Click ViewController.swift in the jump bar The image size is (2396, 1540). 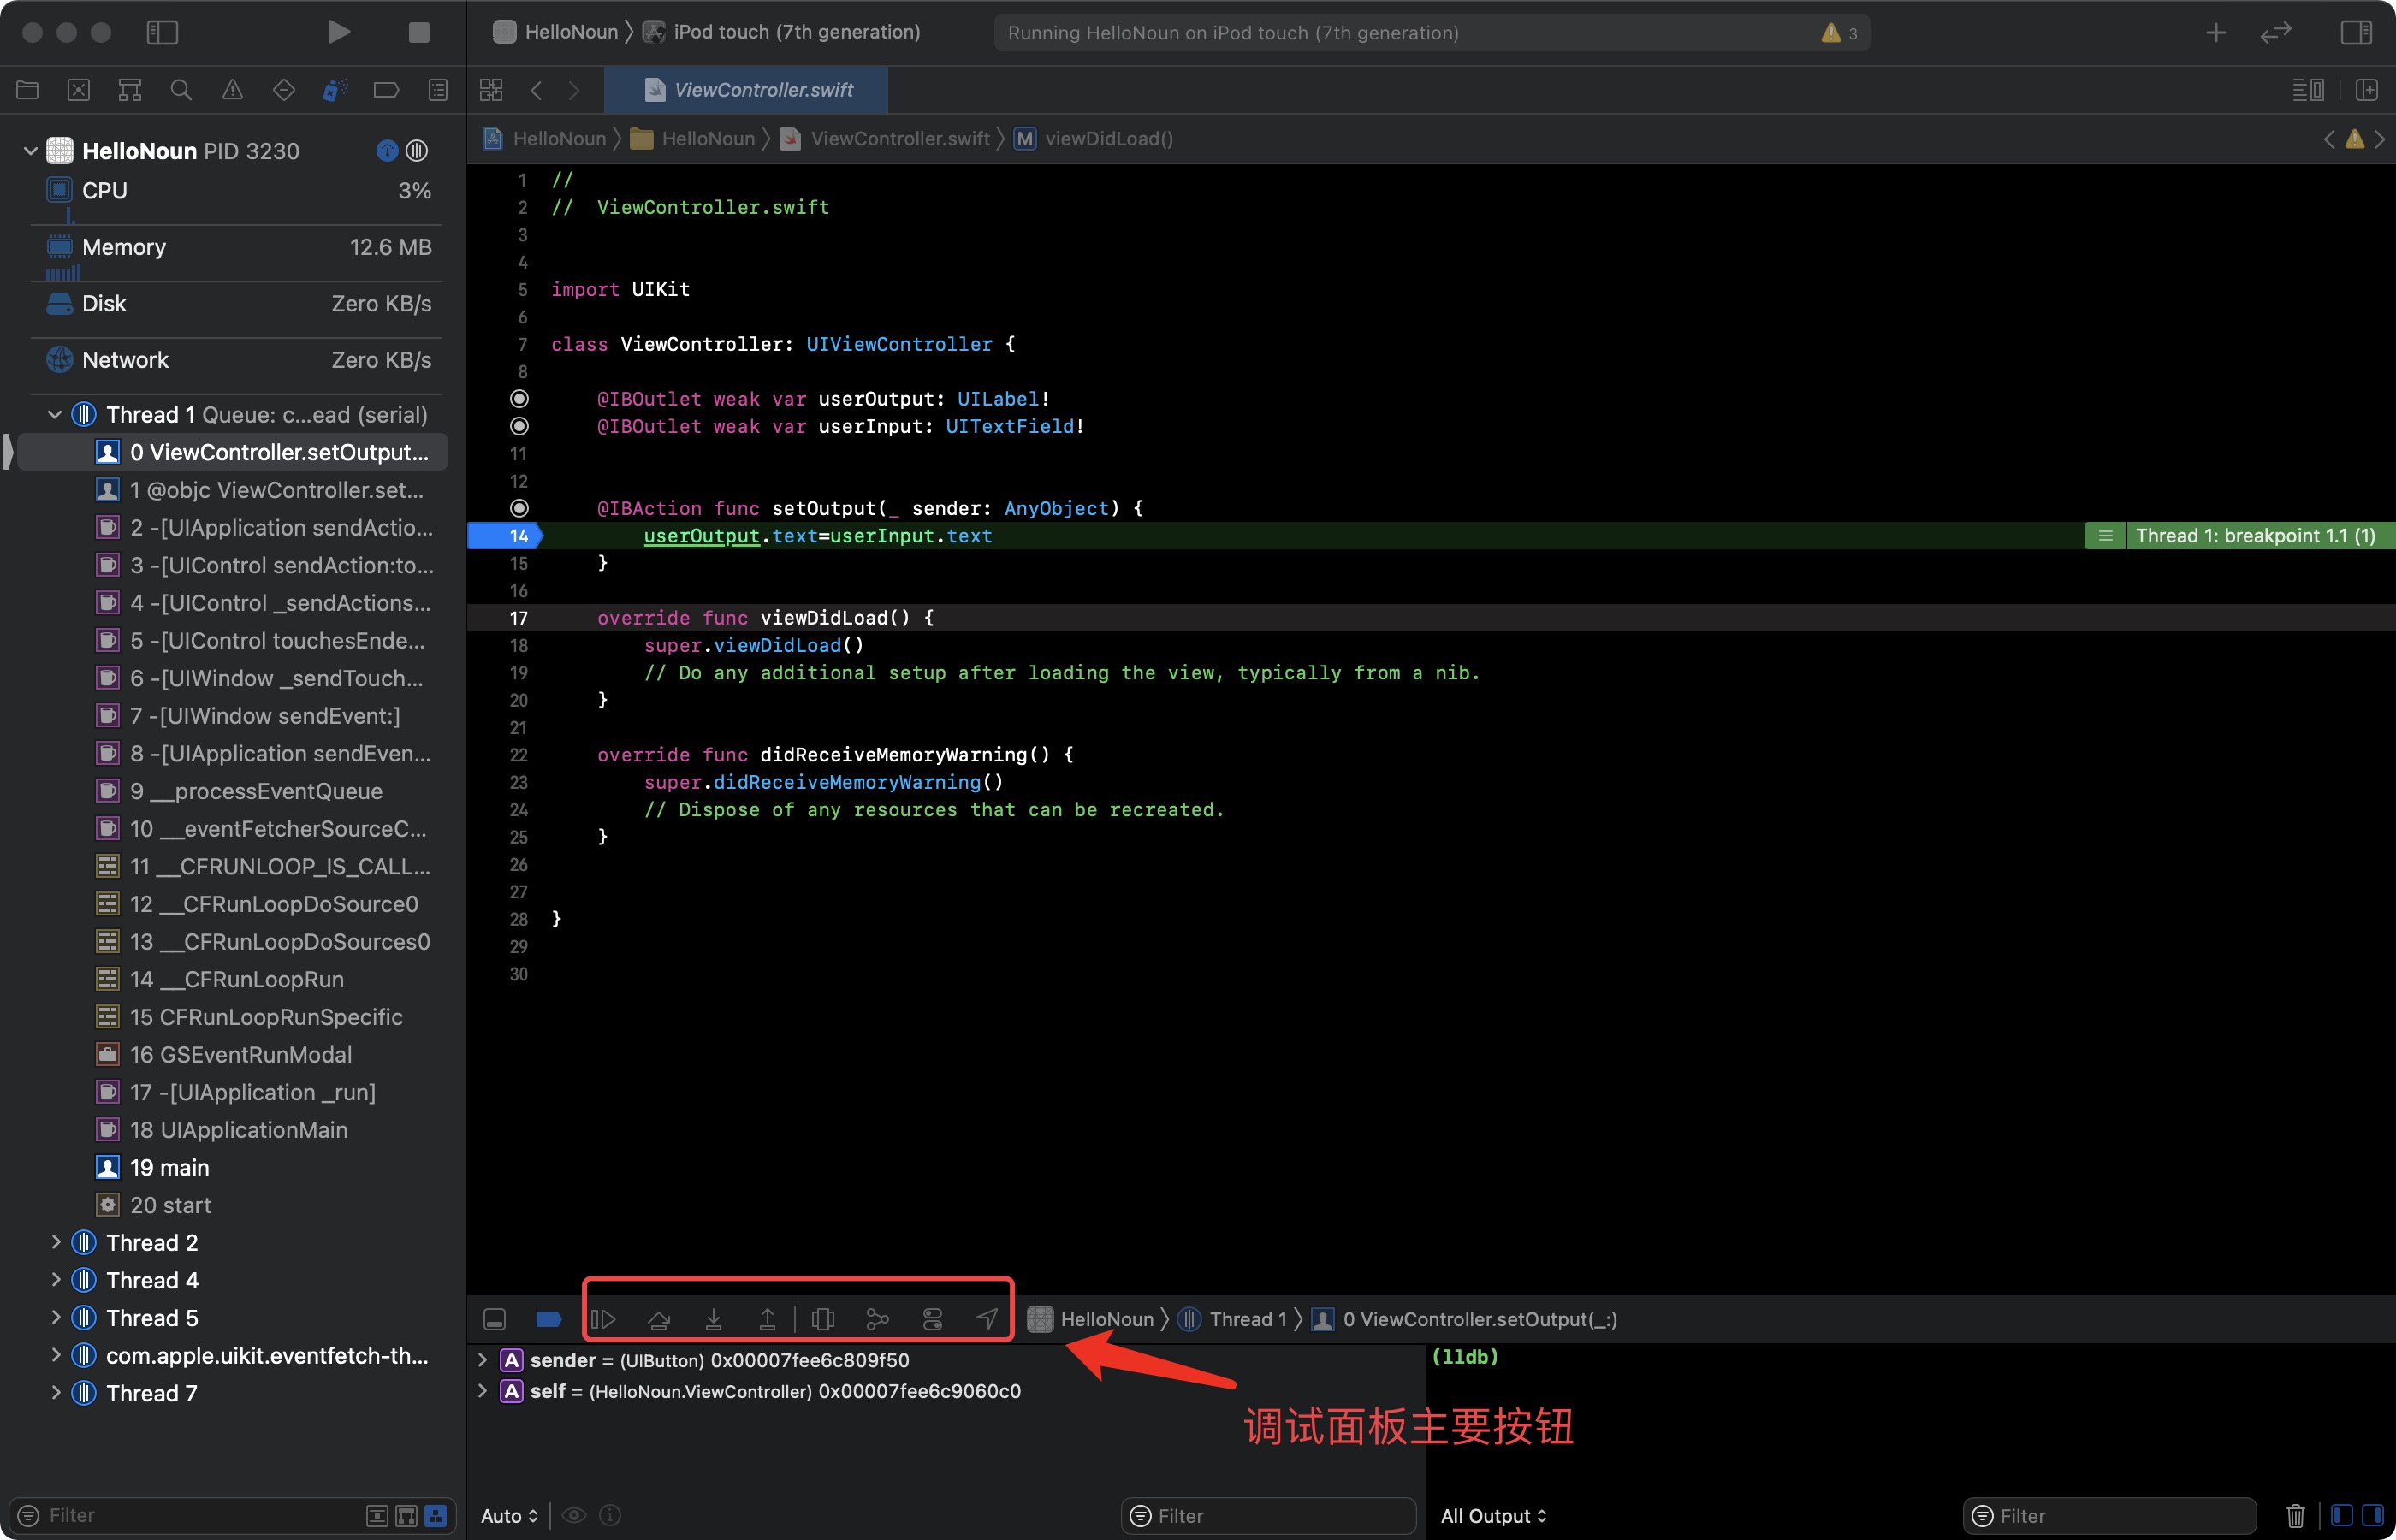click(885, 138)
